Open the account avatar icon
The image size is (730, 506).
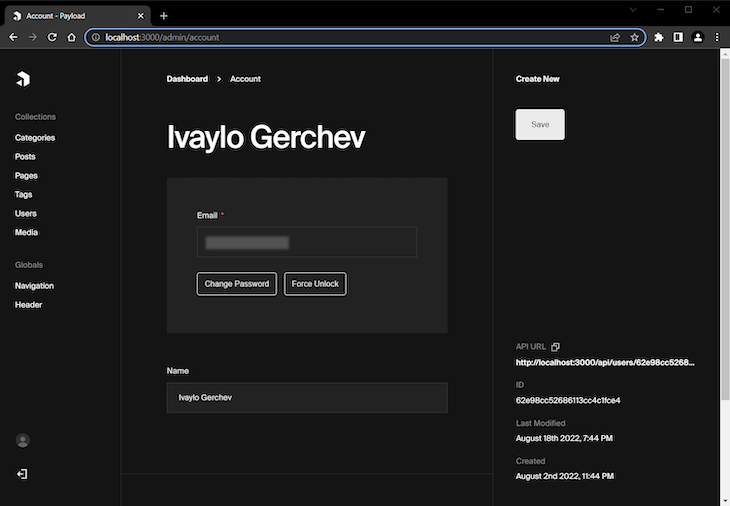22,440
